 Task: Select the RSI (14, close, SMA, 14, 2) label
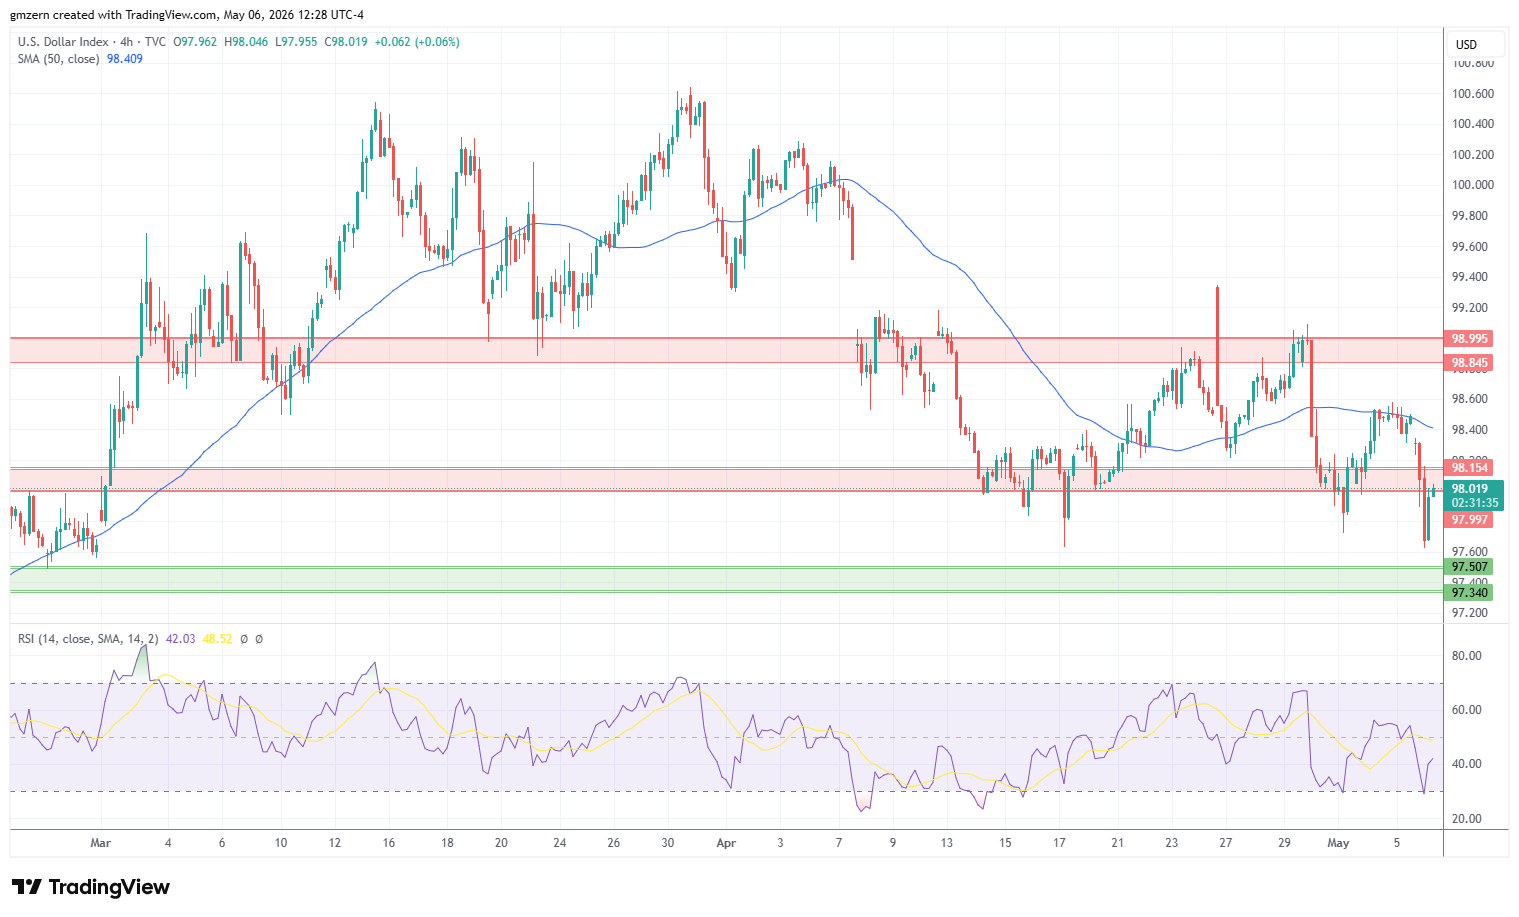(x=88, y=638)
